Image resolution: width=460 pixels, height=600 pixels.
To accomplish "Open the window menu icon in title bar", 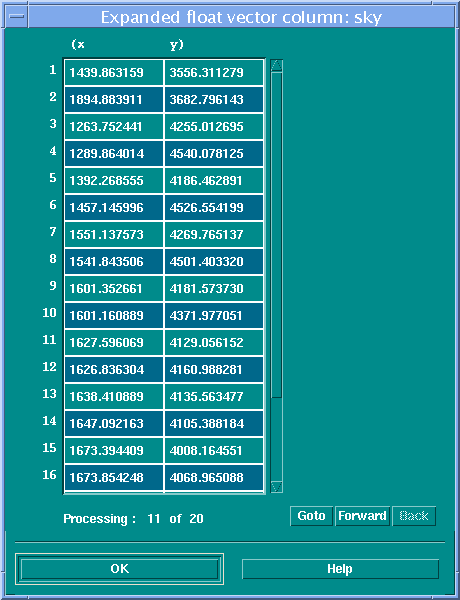I will 17,17.
